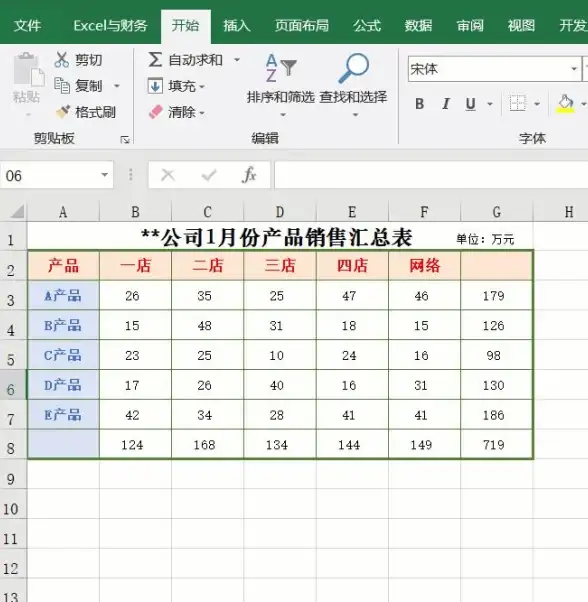Apply the yellow fill color bucket
The height and width of the screenshot is (602, 588).
pos(565,104)
